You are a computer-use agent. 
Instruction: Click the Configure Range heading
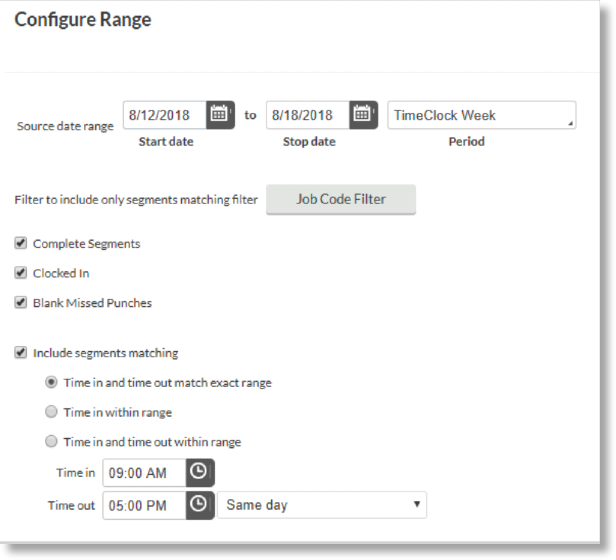82,20
